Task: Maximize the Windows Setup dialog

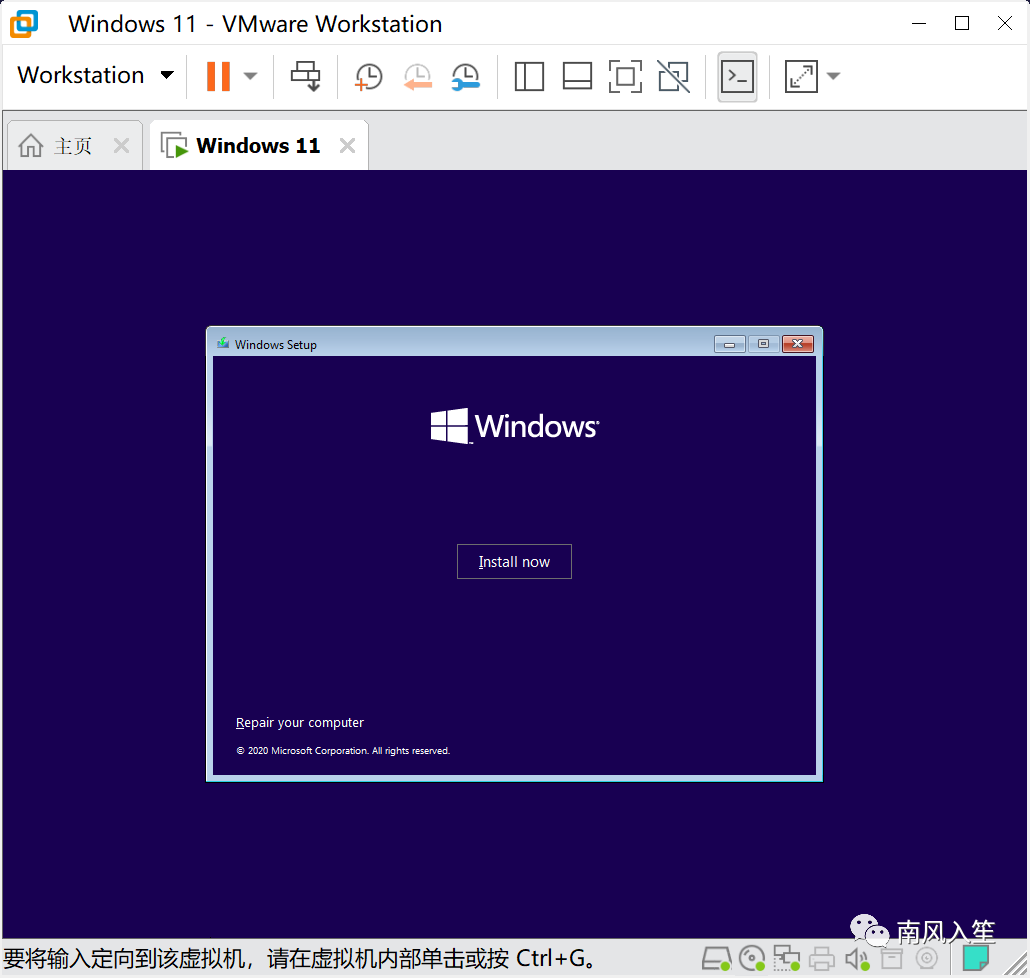Action: (763, 344)
